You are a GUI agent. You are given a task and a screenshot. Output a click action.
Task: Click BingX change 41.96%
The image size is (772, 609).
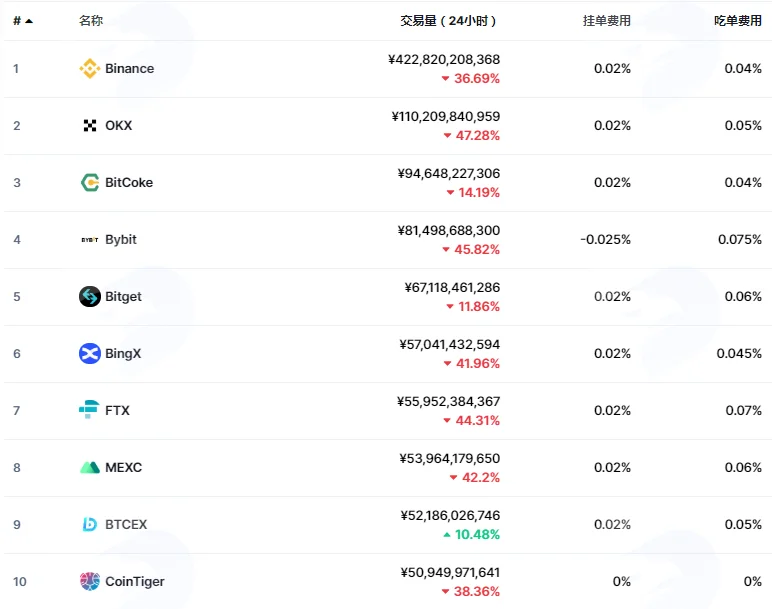[472, 364]
